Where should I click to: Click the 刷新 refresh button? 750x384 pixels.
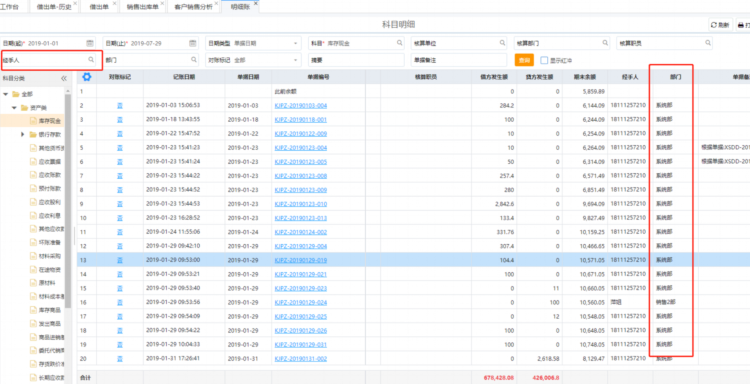pos(721,25)
